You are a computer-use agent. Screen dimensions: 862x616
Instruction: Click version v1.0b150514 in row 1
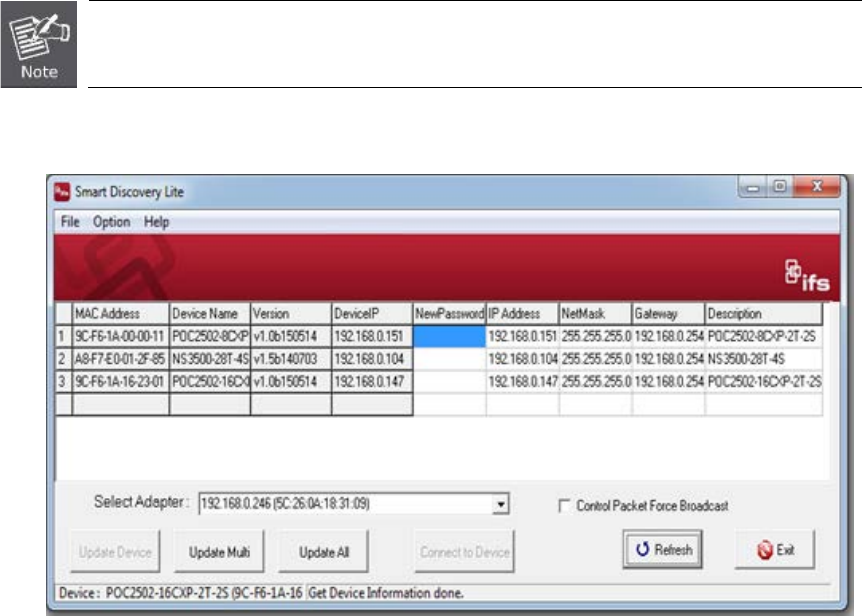point(291,336)
